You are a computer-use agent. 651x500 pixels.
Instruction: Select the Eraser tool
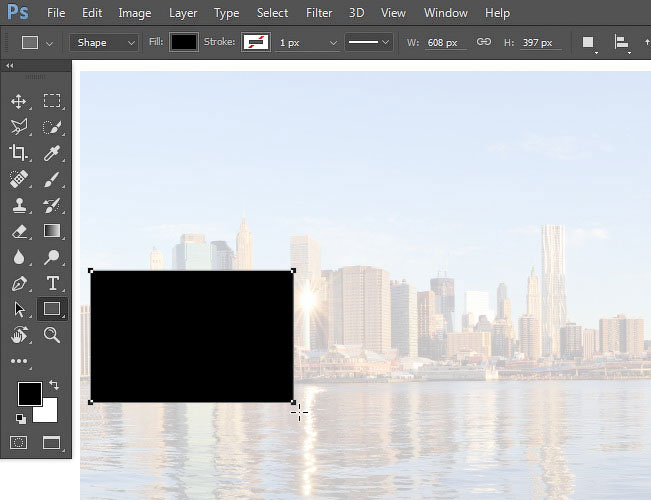coord(19,231)
